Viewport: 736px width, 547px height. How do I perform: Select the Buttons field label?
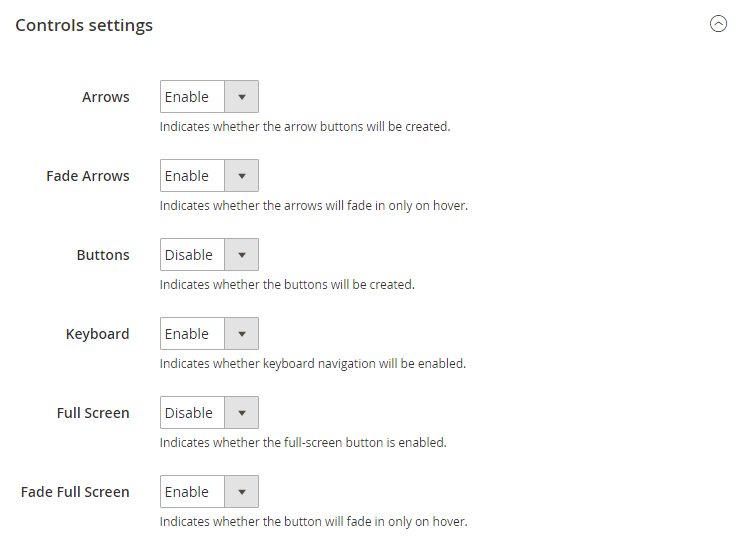pyautogui.click(x=103, y=254)
